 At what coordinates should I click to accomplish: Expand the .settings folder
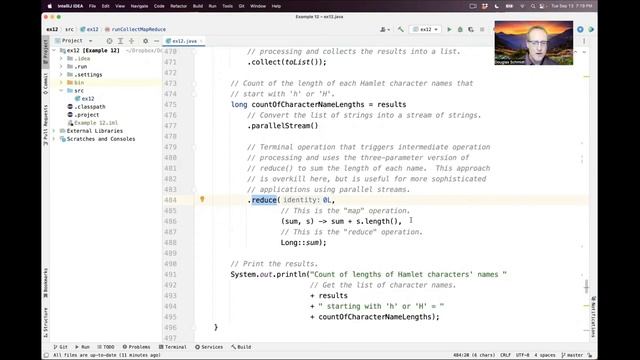(x=61, y=75)
